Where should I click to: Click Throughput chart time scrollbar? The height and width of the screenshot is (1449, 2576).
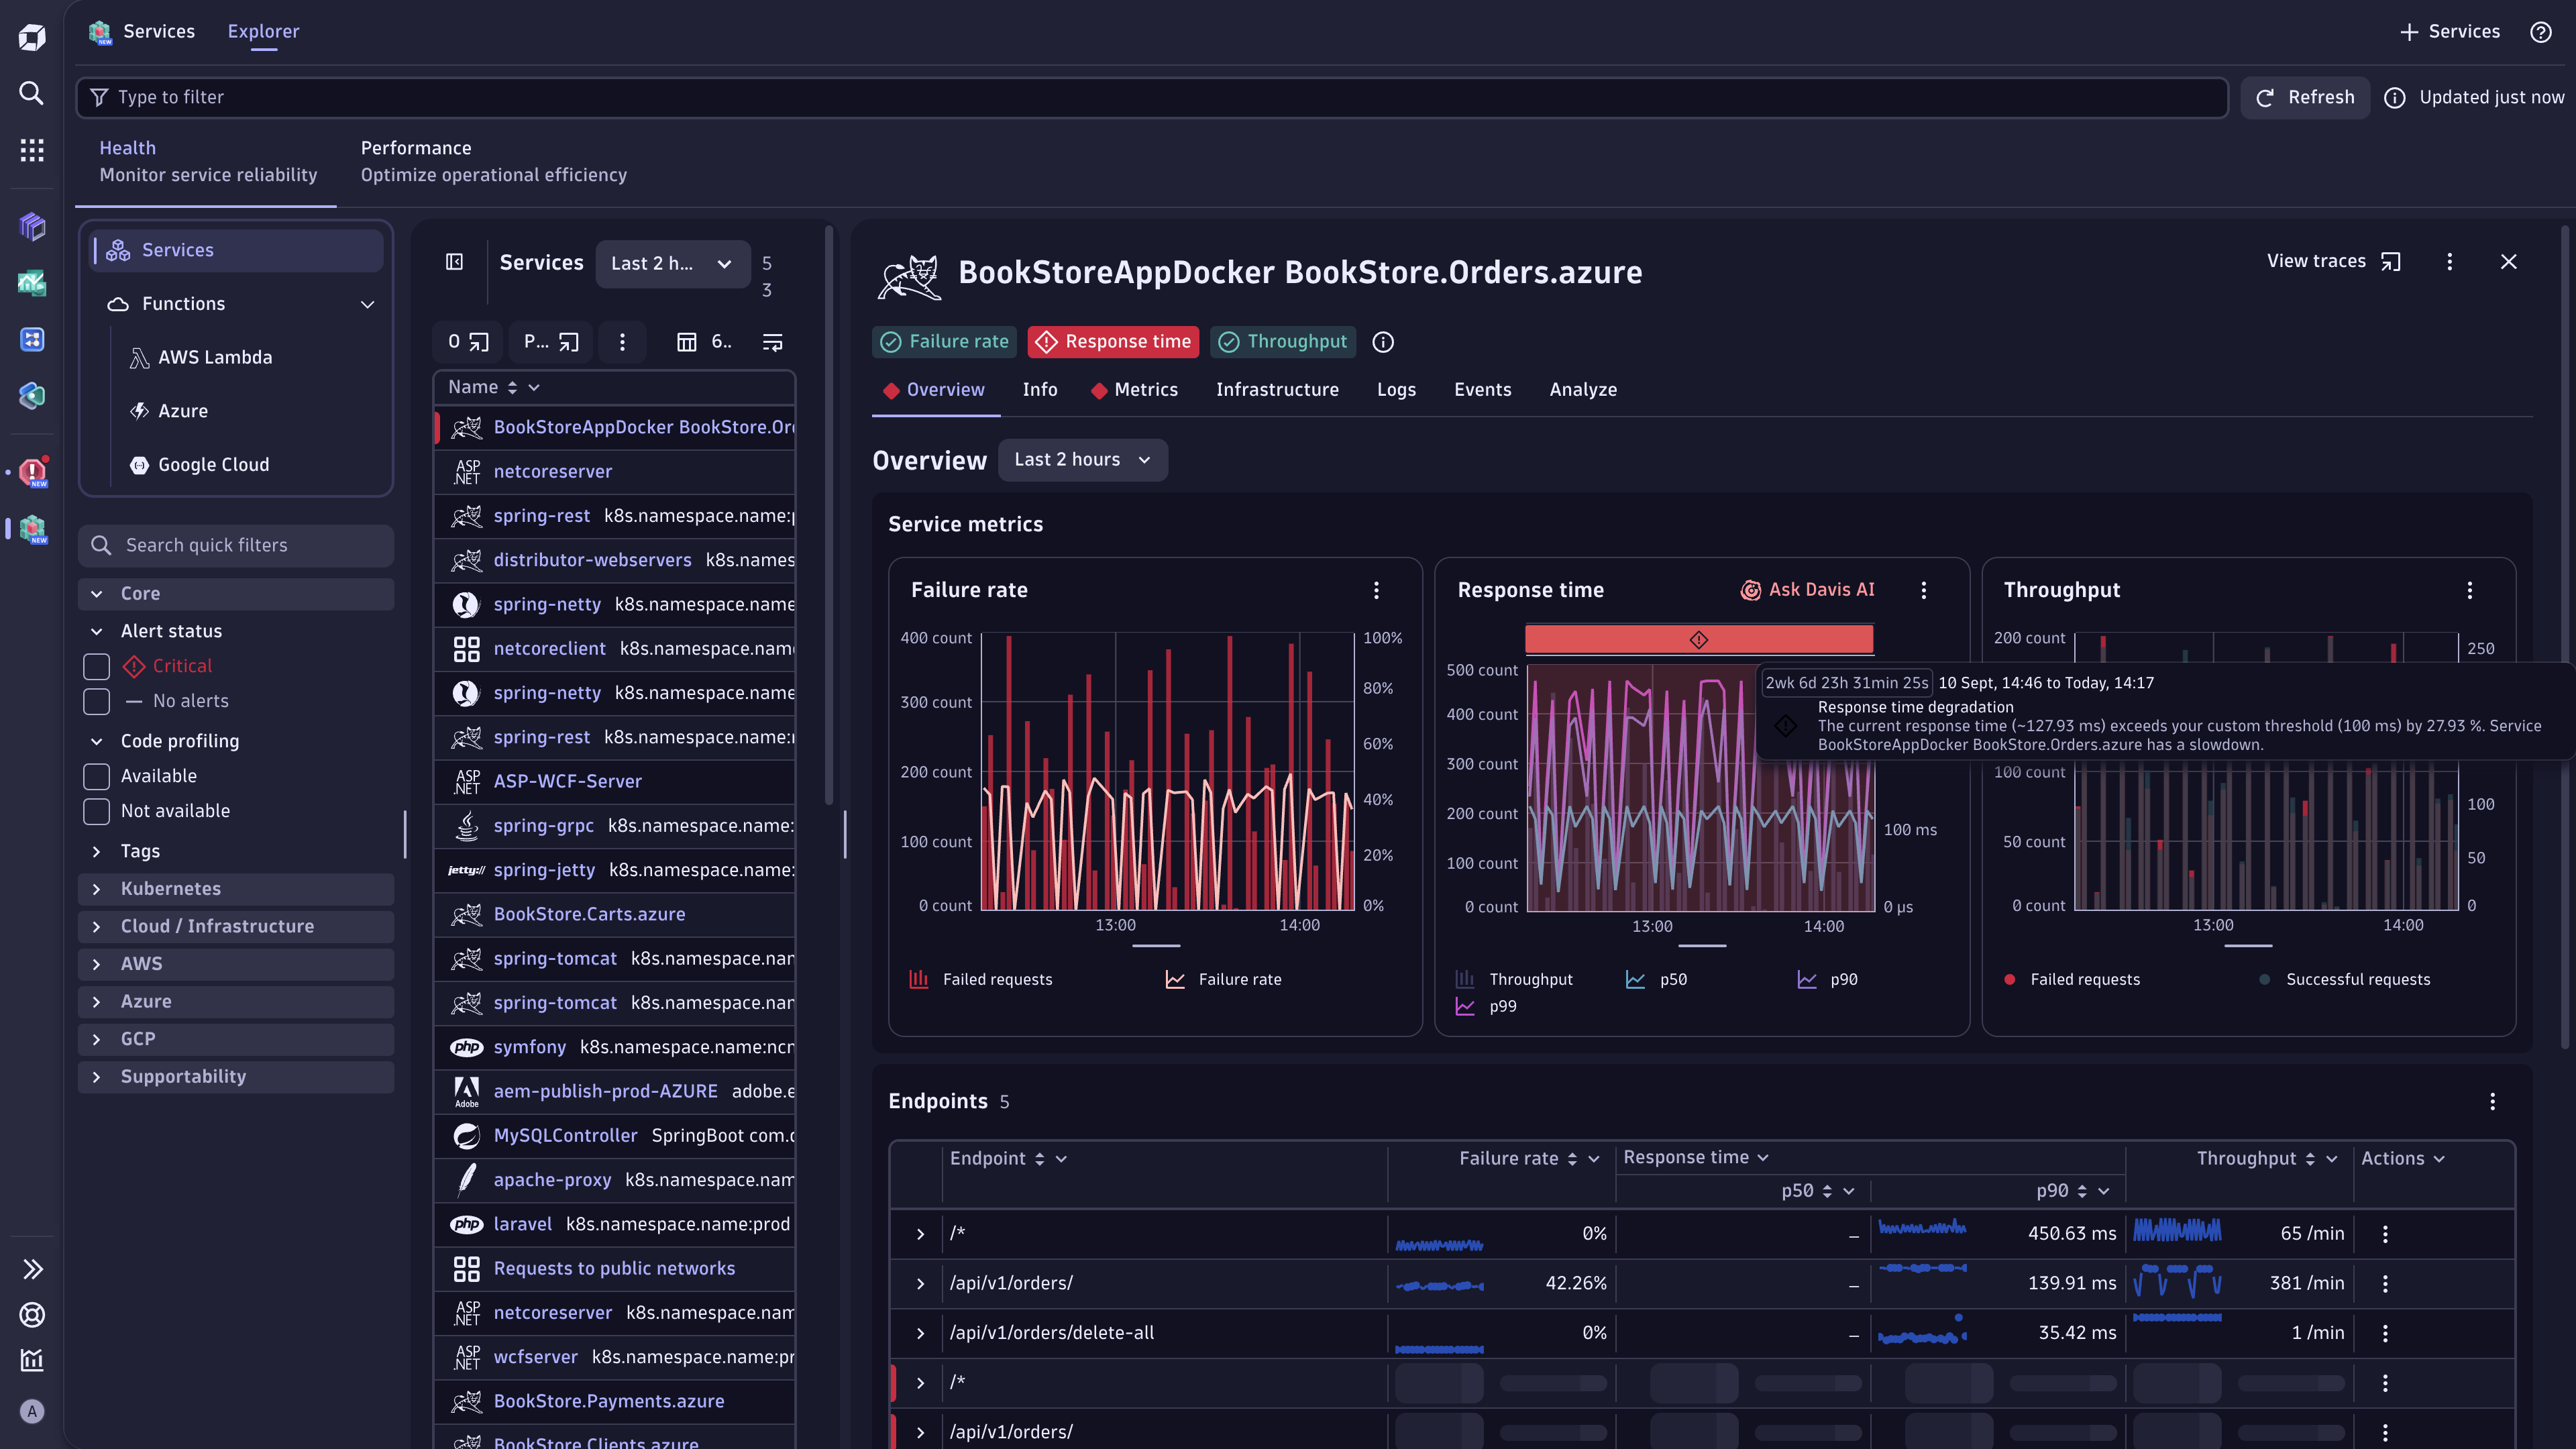2248,945
